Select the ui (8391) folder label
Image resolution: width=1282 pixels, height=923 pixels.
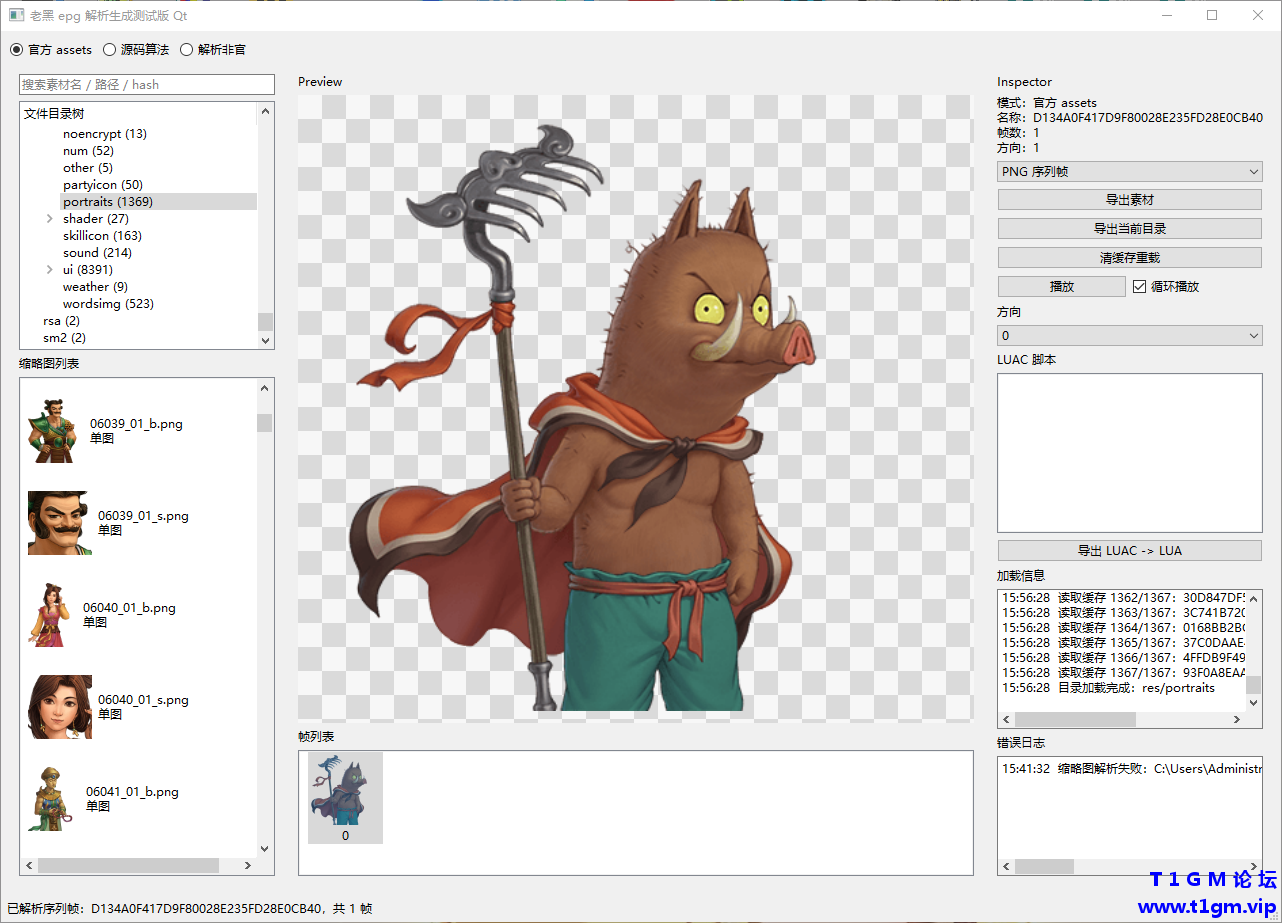point(88,270)
